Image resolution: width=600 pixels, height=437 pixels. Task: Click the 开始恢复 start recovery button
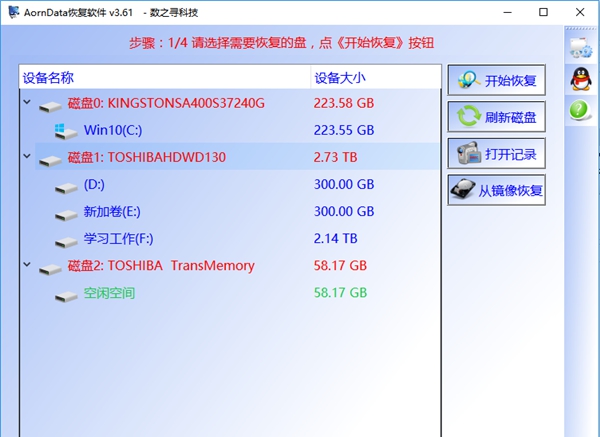[x=496, y=80]
